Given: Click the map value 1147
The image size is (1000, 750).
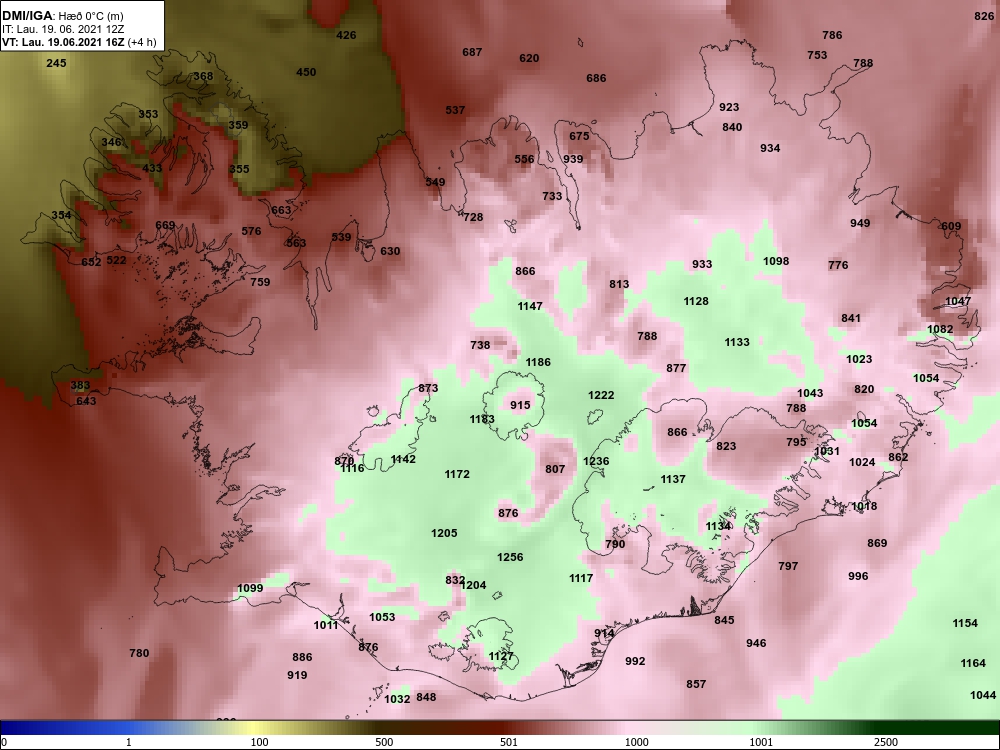Looking at the screenshot, I should [x=529, y=306].
